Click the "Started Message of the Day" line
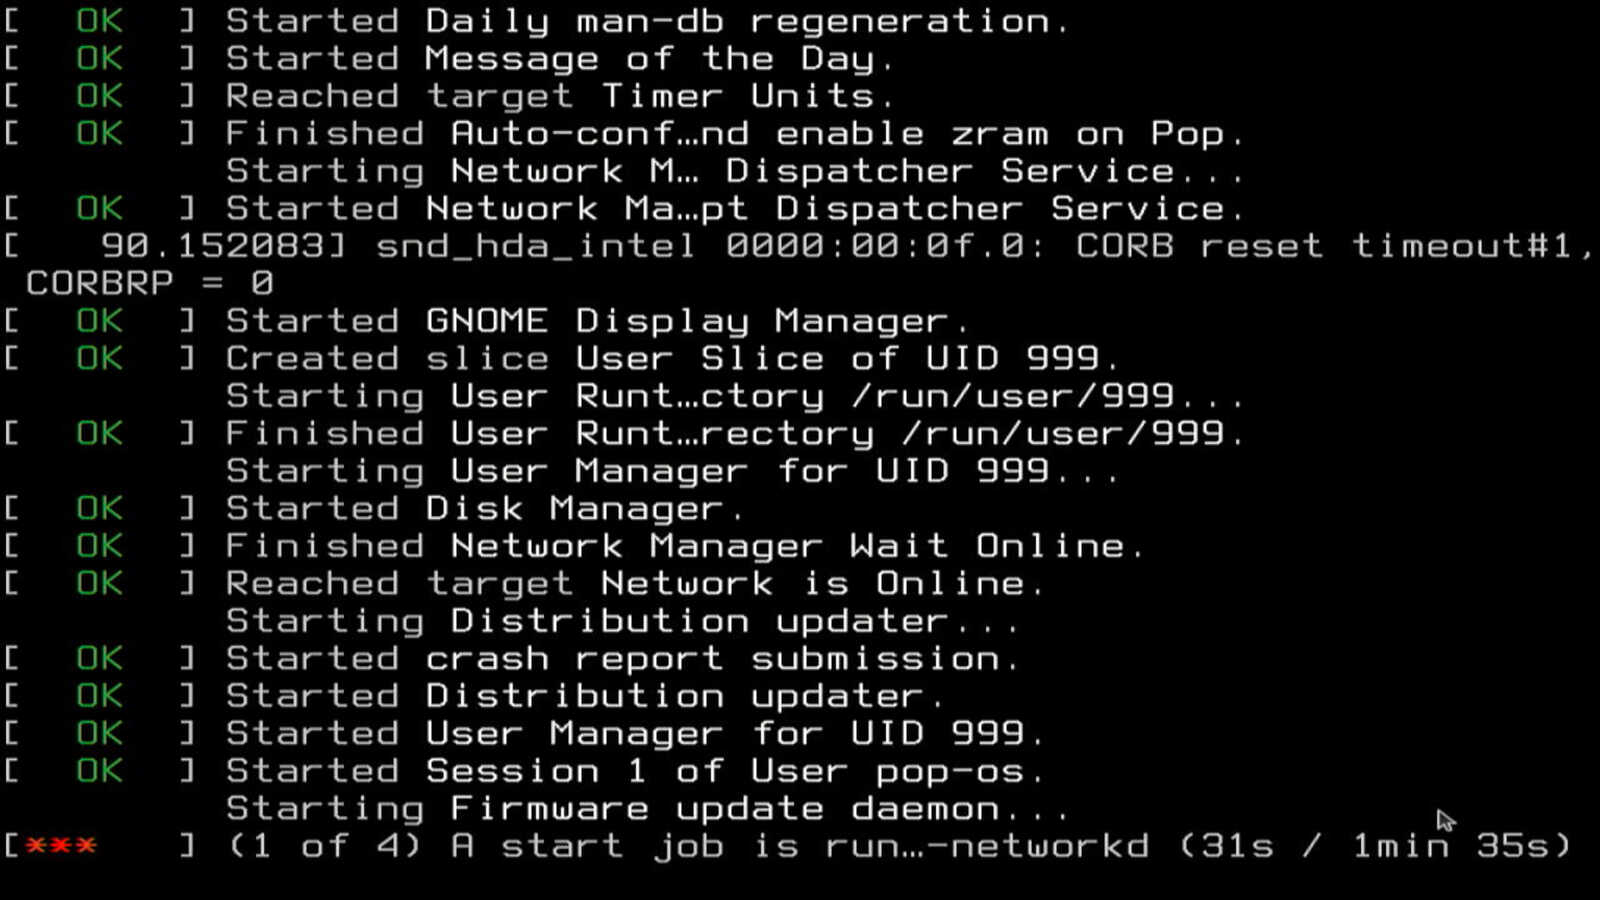Viewport: 1600px width, 900px height. coord(558,58)
